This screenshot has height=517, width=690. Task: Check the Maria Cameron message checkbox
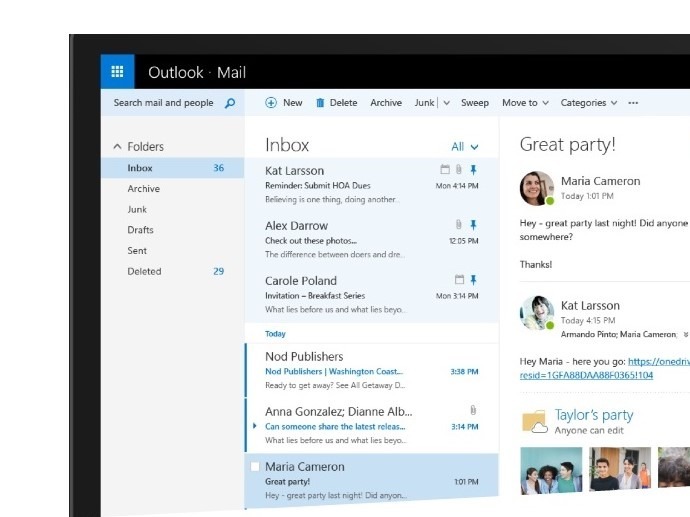(x=255, y=466)
